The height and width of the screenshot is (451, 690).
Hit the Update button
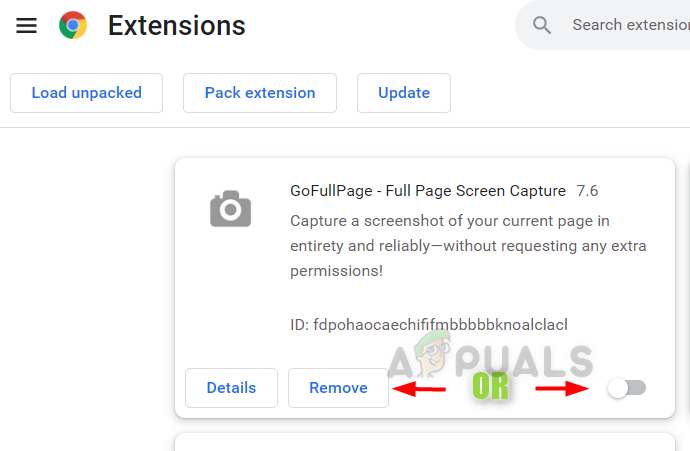click(404, 93)
